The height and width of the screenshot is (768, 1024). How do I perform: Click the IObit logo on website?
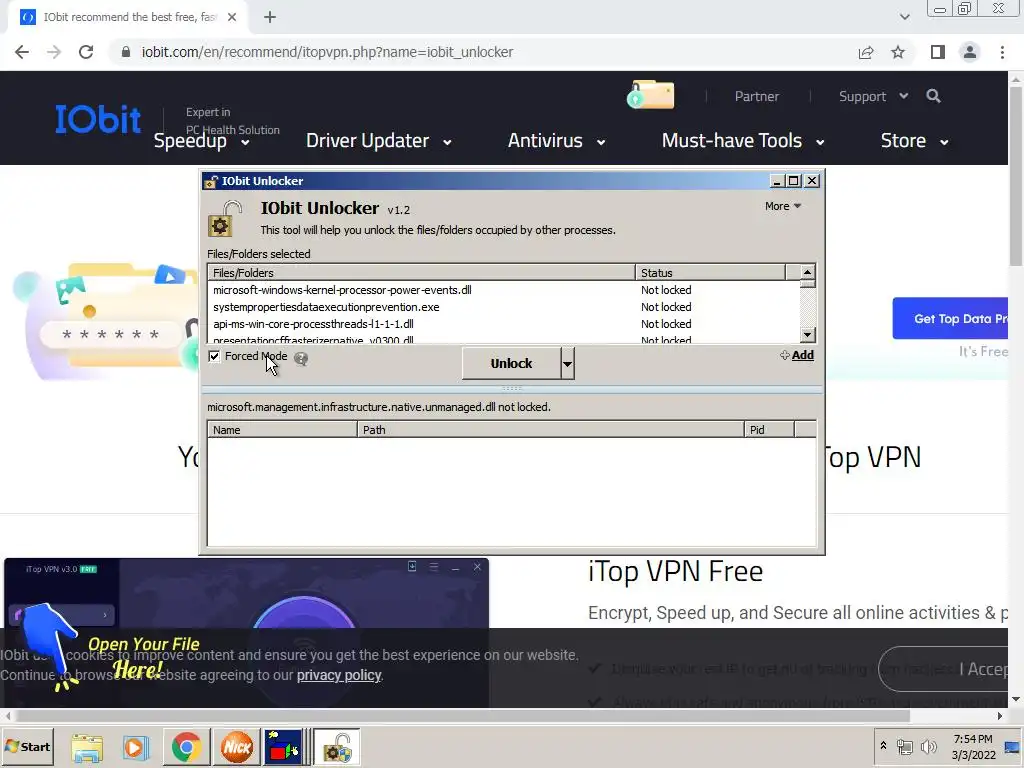(98, 120)
